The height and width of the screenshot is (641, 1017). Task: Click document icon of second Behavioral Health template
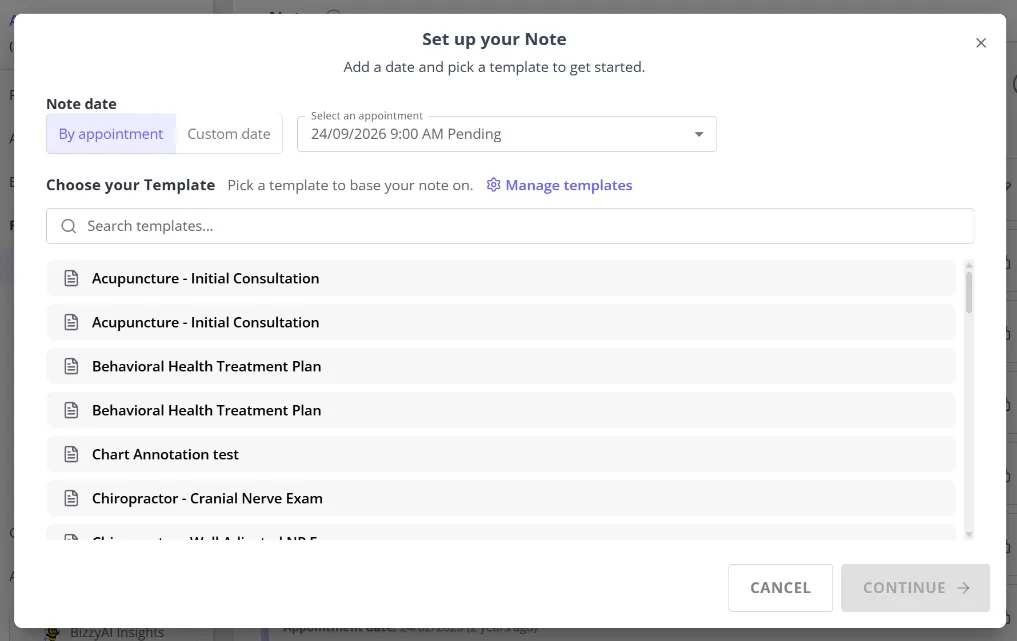click(x=71, y=411)
